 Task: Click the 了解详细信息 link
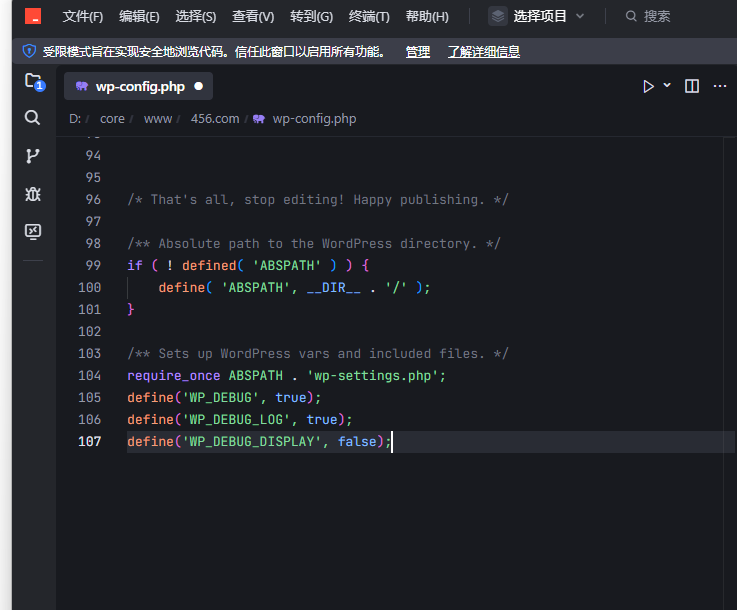click(483, 52)
